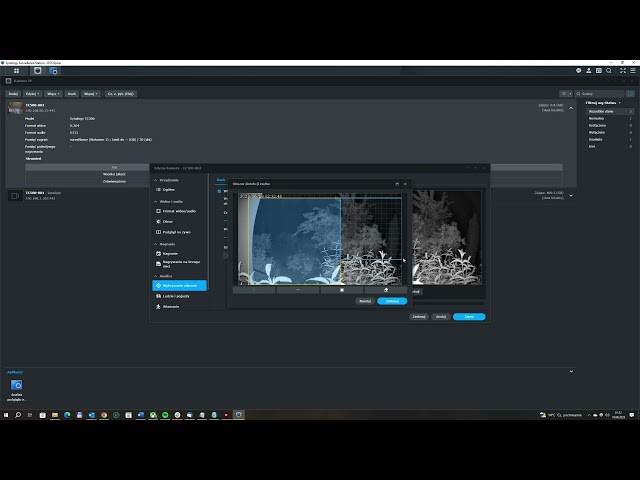The height and width of the screenshot is (480, 640).
Task: Collapse the Urządzenie section in edit dialog
Action: click(x=155, y=180)
